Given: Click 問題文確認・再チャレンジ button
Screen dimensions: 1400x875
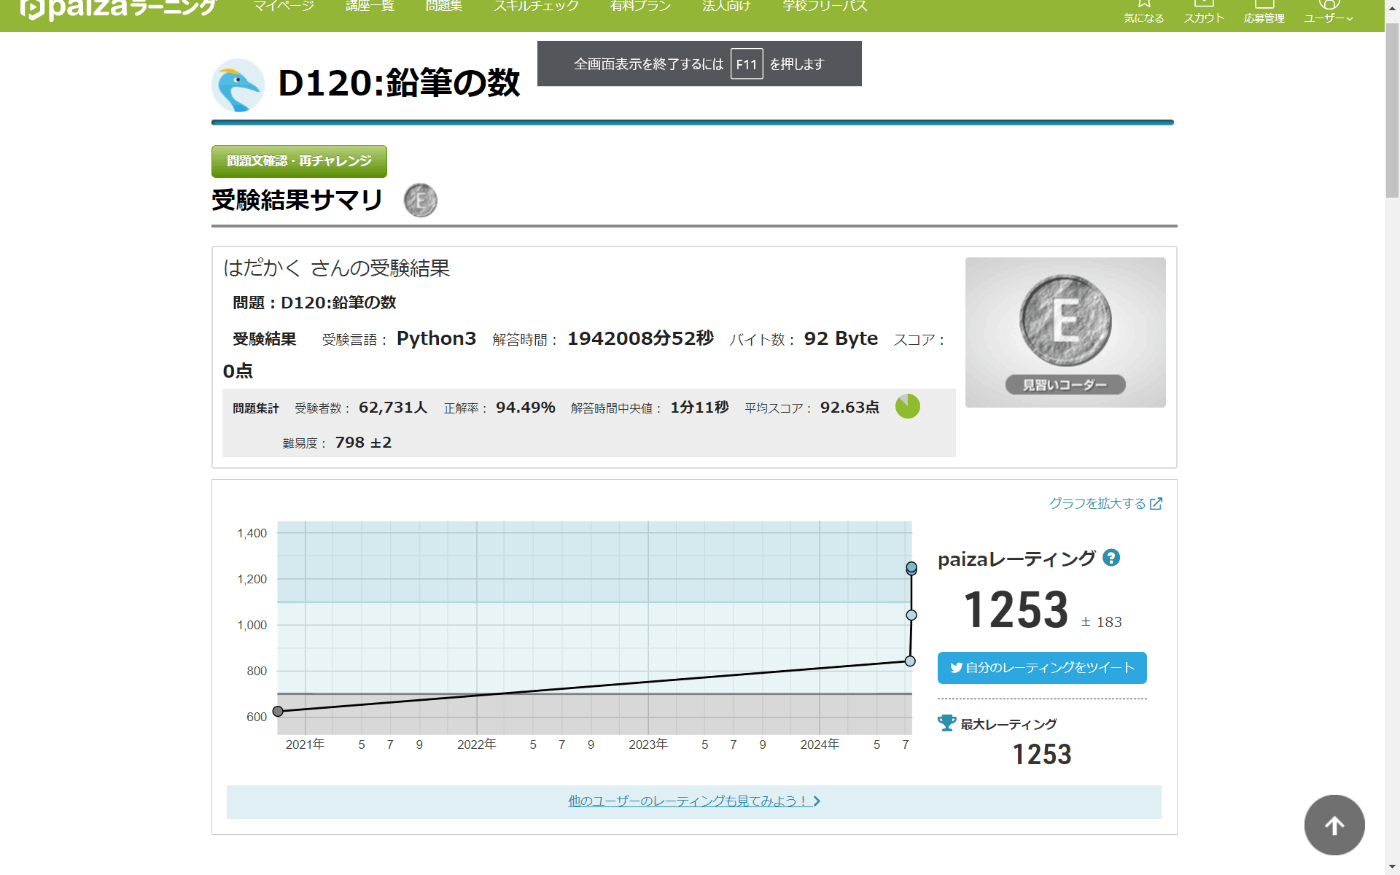Looking at the screenshot, I should [299, 161].
